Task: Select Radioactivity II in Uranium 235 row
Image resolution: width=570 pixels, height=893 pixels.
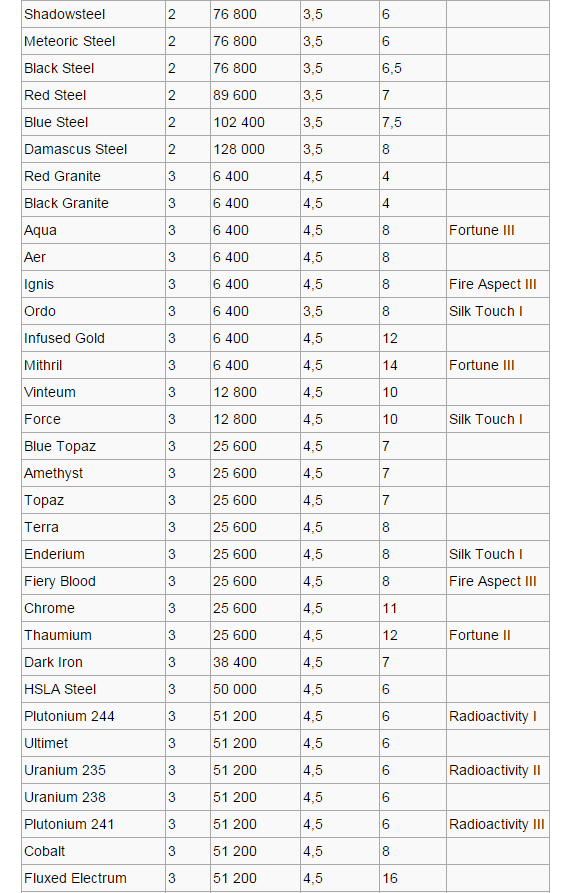Action: point(495,771)
